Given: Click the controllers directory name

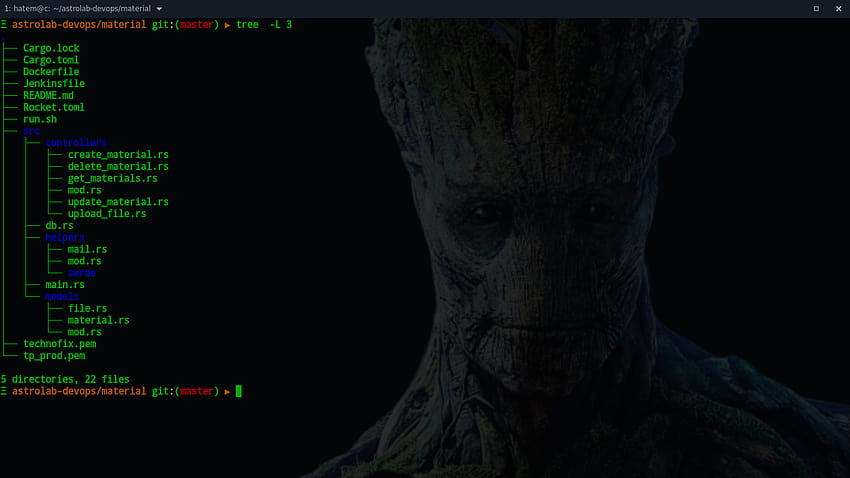Looking at the screenshot, I should pos(76,143).
